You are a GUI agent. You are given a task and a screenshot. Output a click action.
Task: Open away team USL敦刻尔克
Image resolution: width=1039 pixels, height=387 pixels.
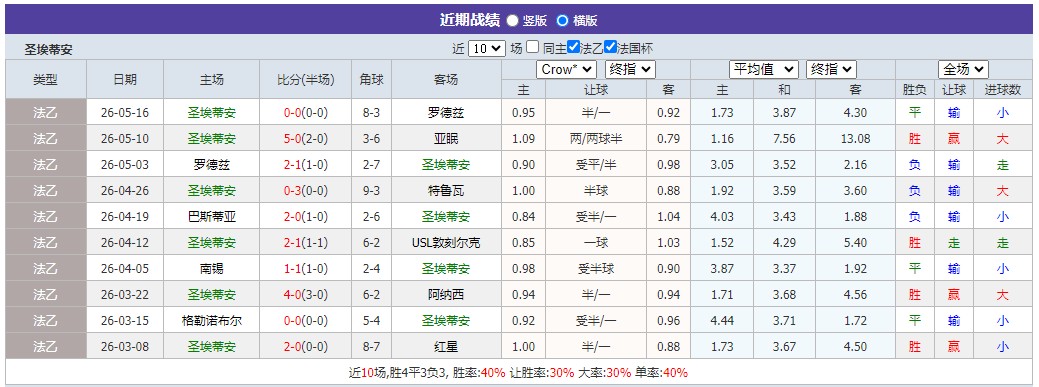click(446, 243)
